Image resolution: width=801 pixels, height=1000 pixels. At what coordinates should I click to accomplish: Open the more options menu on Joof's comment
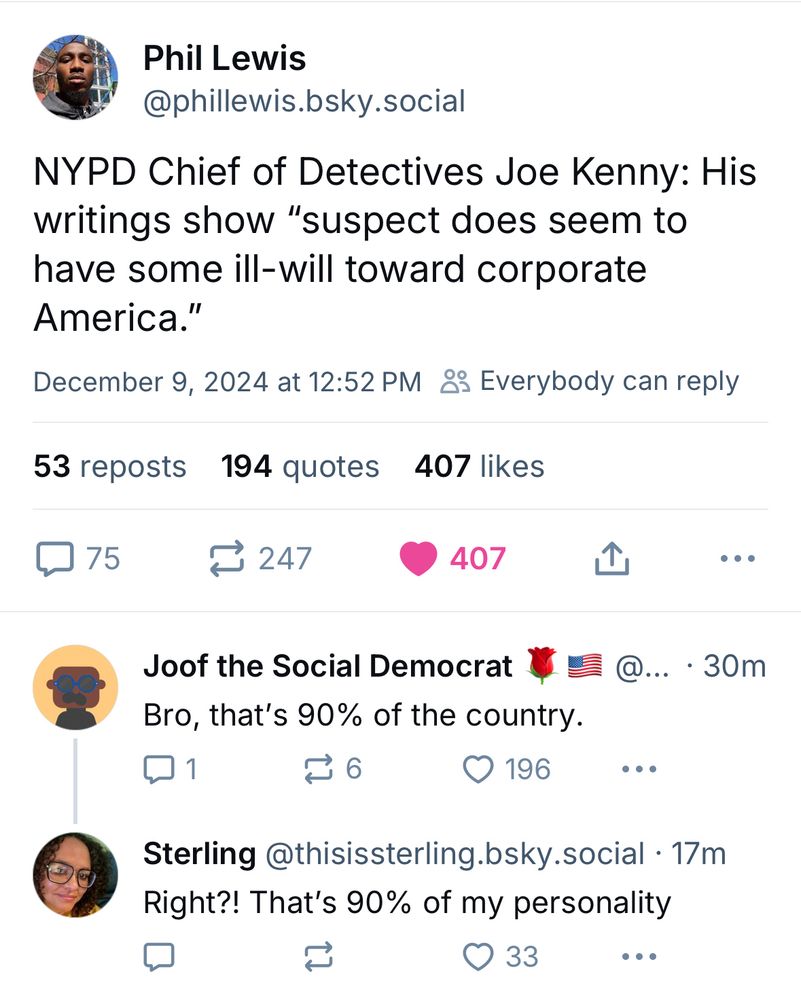pos(638,768)
